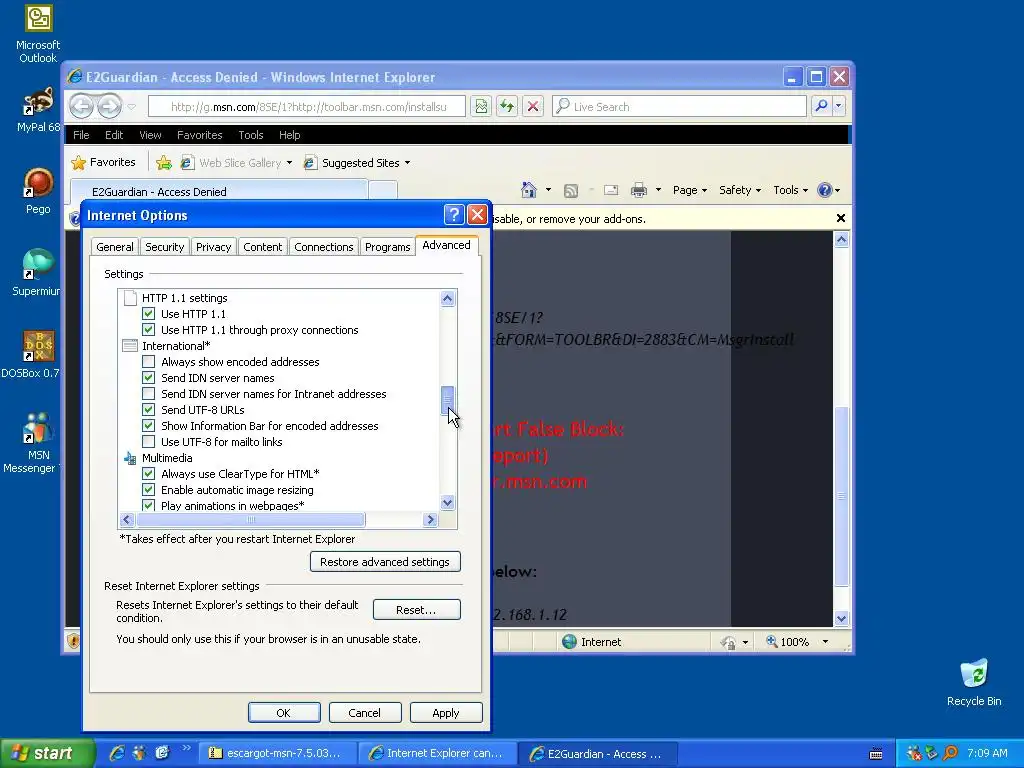Click the IE Back navigation button

(x=82, y=106)
